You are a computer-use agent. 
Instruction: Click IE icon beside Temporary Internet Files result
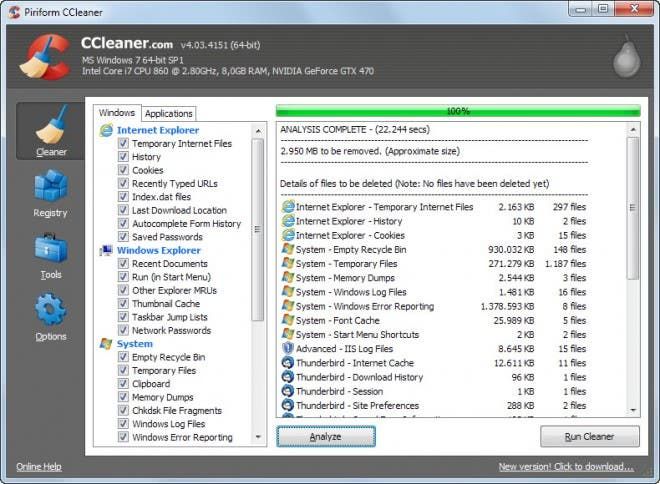pos(288,207)
